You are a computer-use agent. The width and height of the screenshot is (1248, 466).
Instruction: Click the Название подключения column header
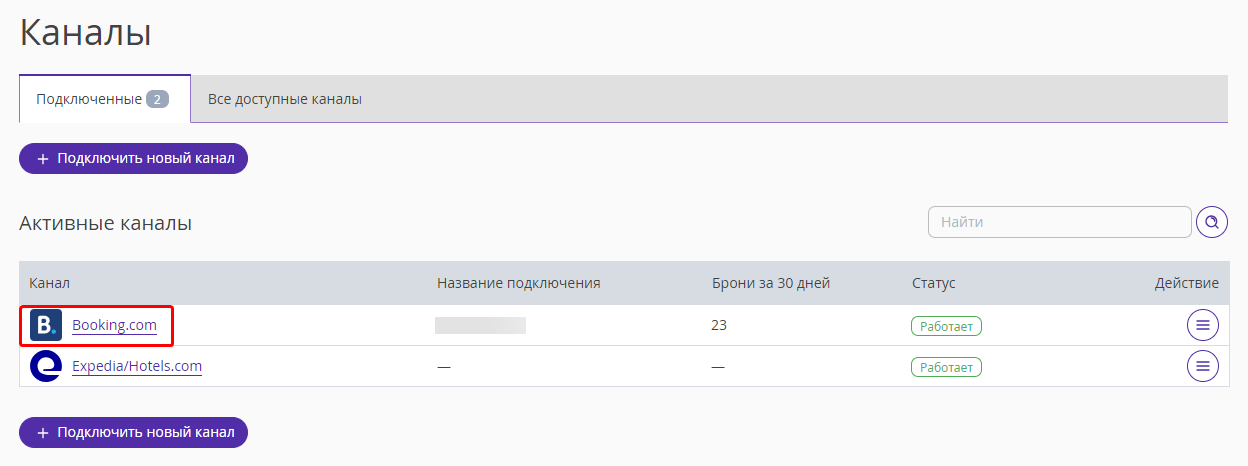tap(518, 283)
